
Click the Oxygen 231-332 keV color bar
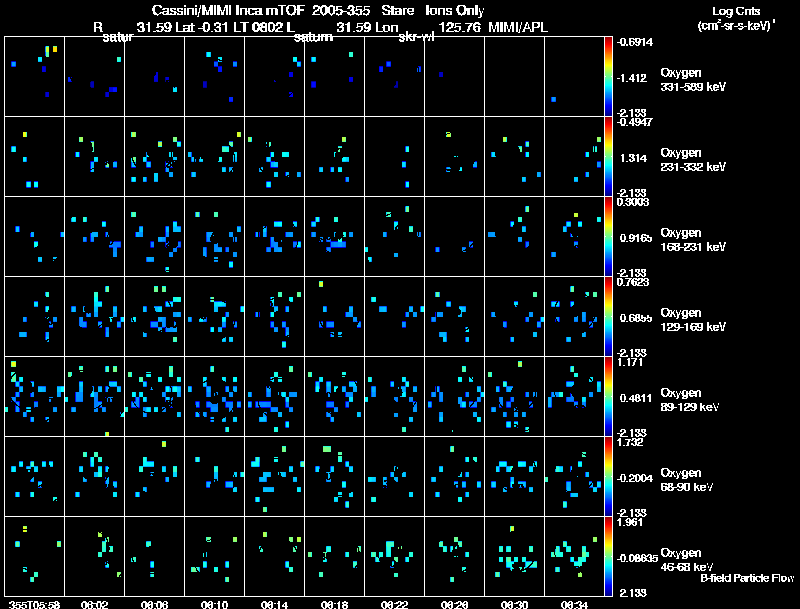click(x=608, y=157)
